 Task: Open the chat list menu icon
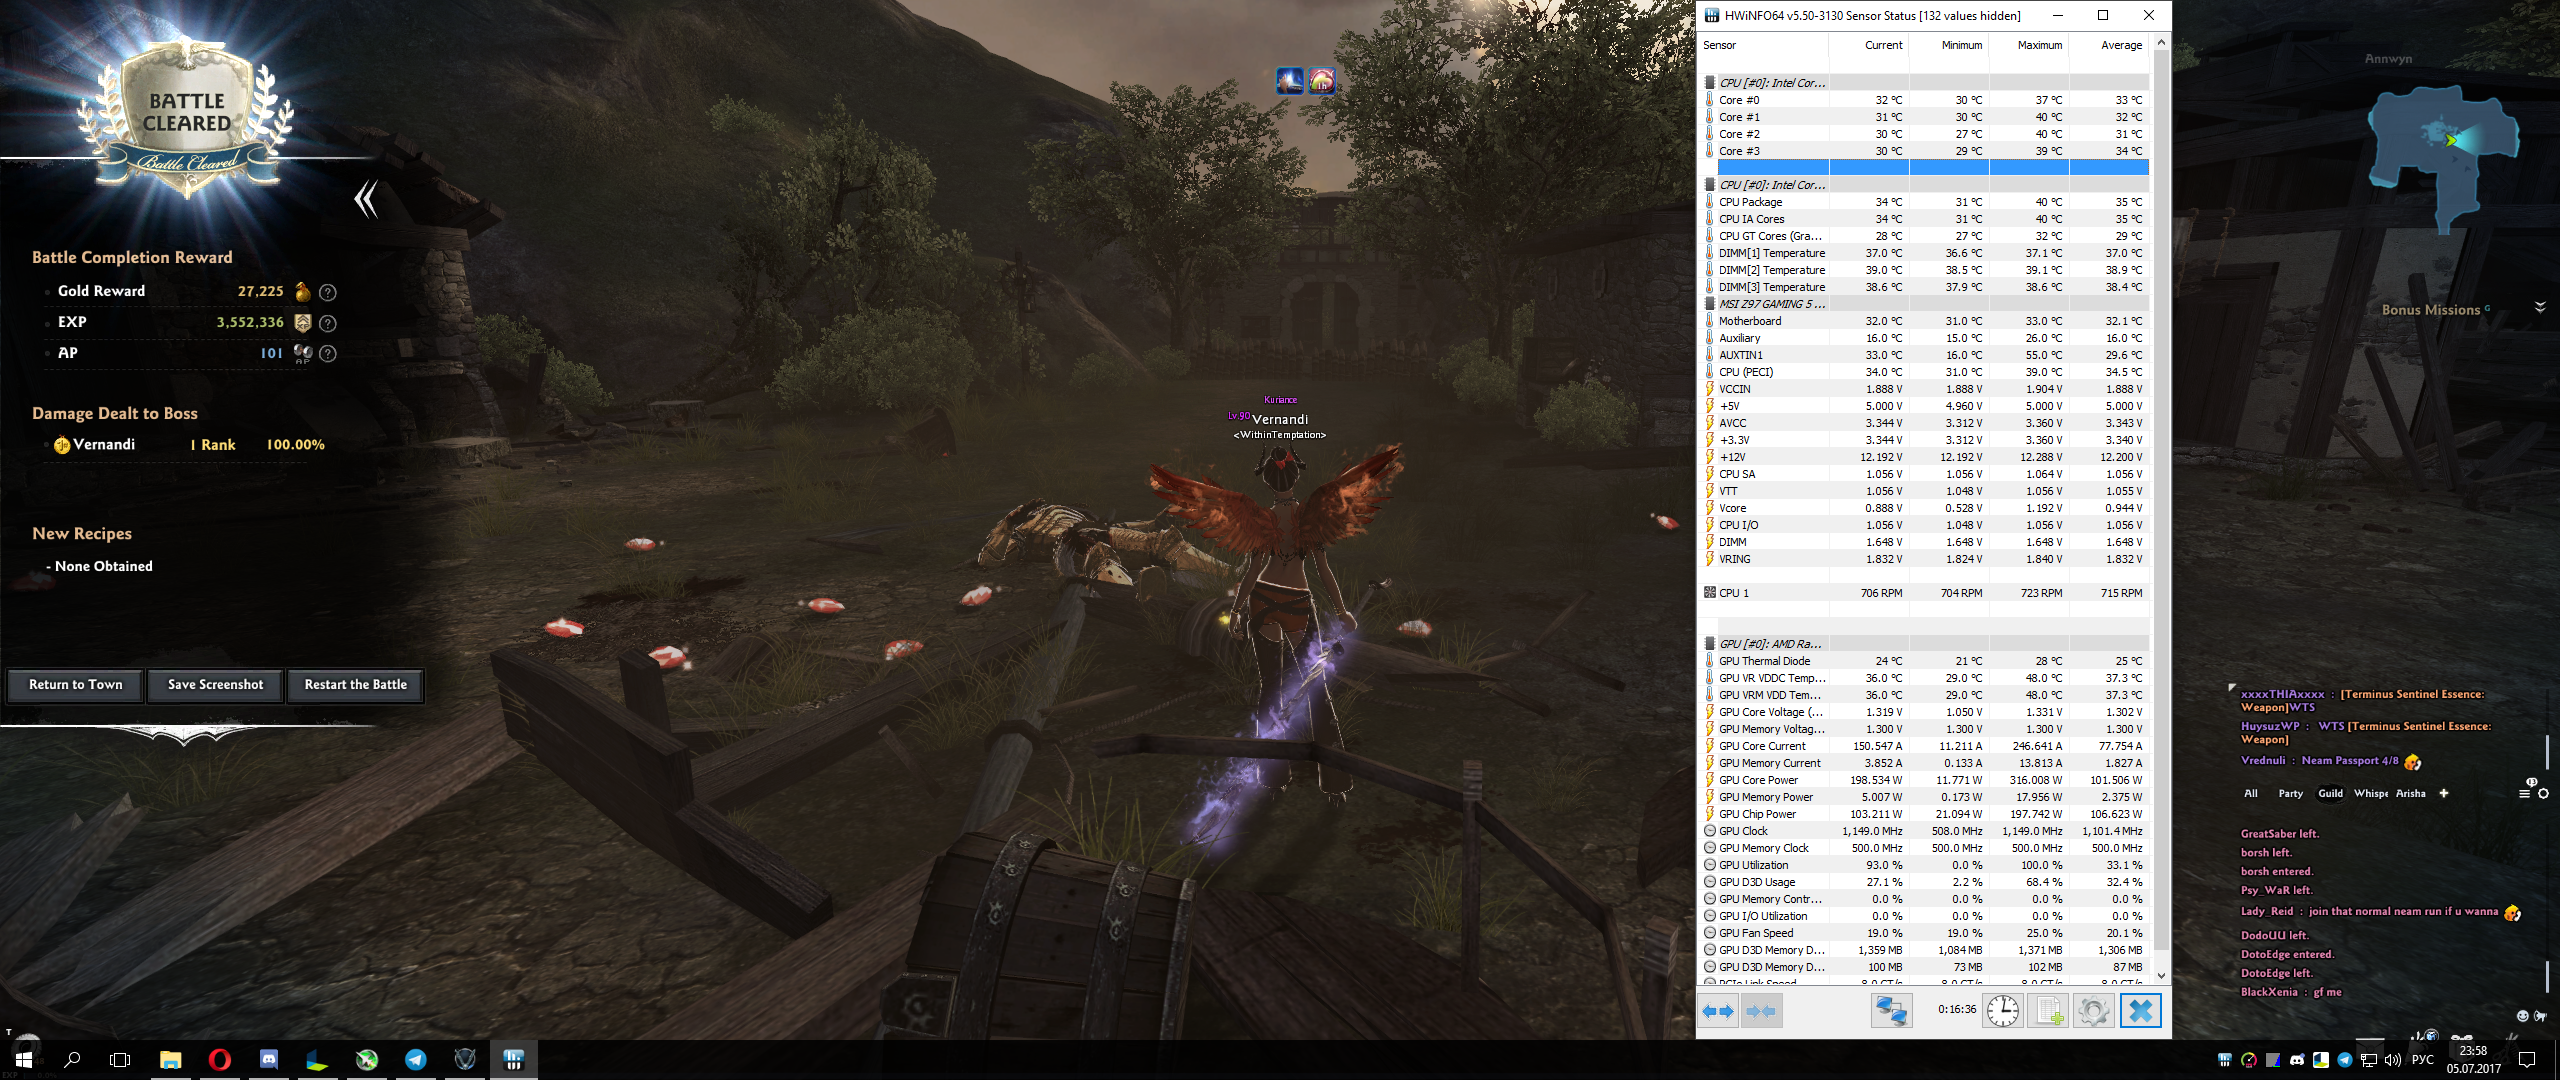2524,793
